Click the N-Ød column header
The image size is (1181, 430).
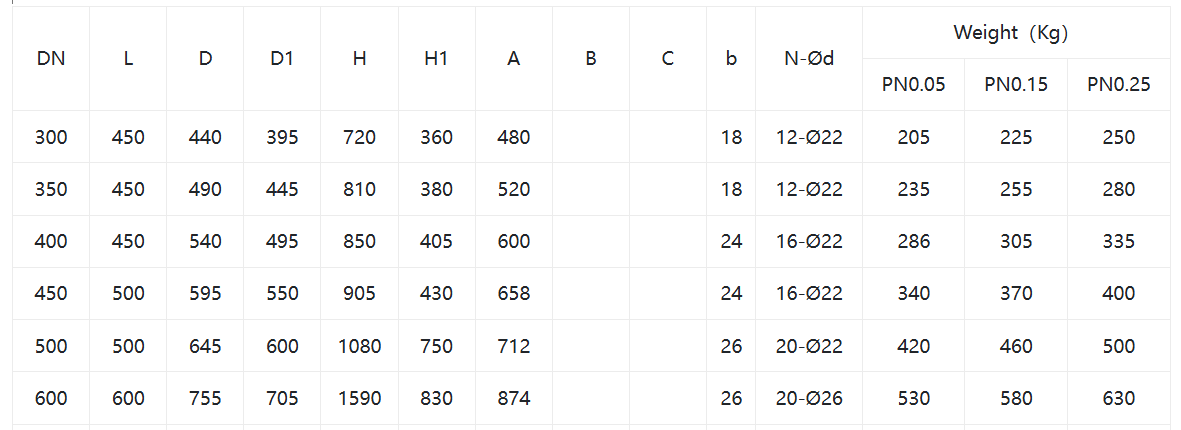coord(809,59)
